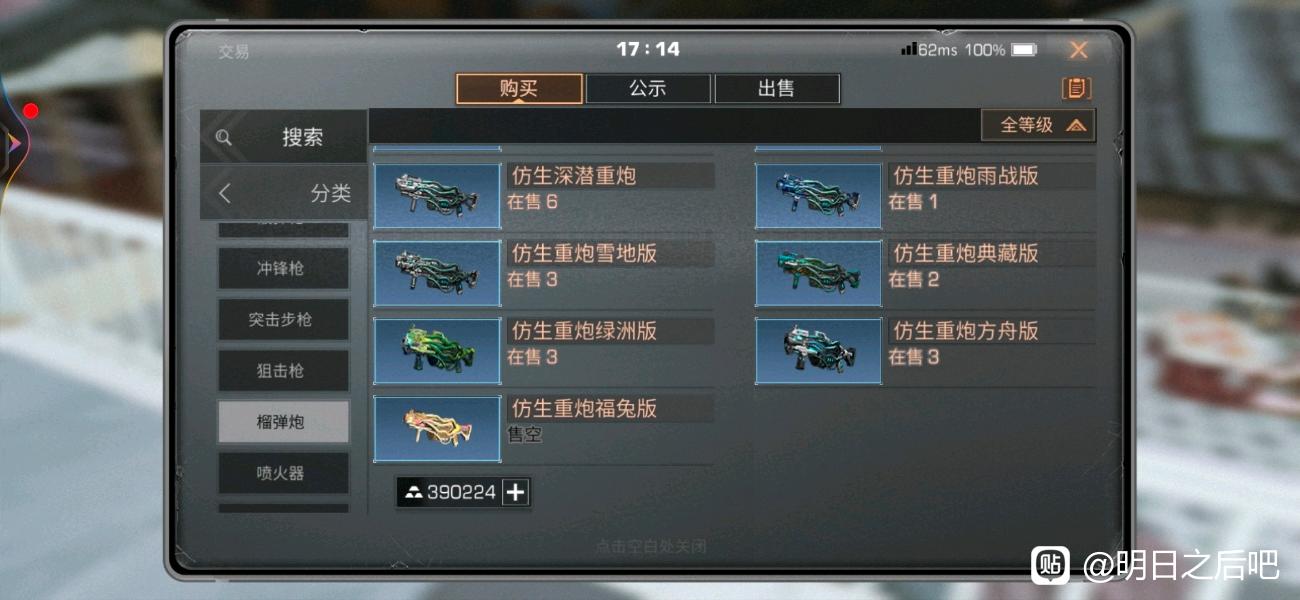The image size is (1300, 600).
Task: Select the 喷火器 category
Action: coord(284,473)
